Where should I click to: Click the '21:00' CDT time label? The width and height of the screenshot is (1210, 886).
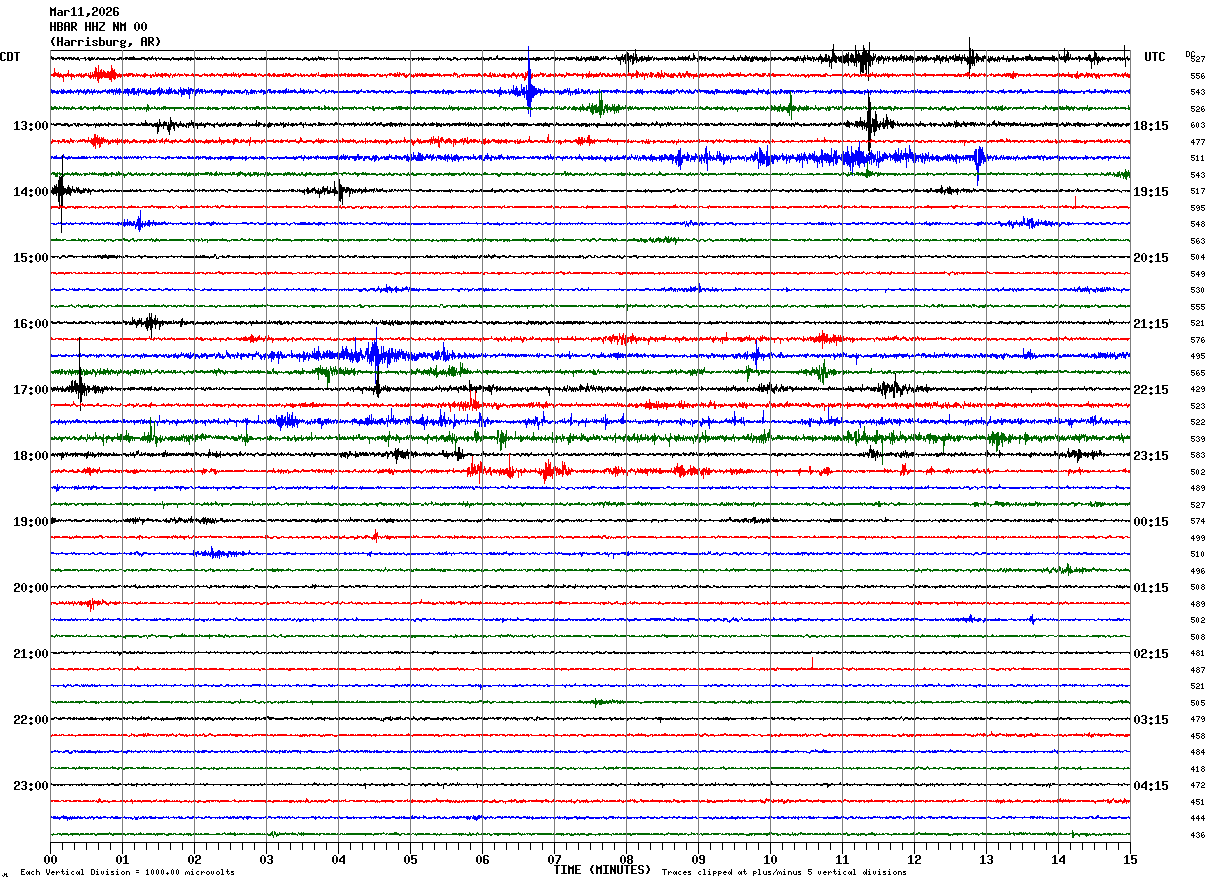pos(30,654)
